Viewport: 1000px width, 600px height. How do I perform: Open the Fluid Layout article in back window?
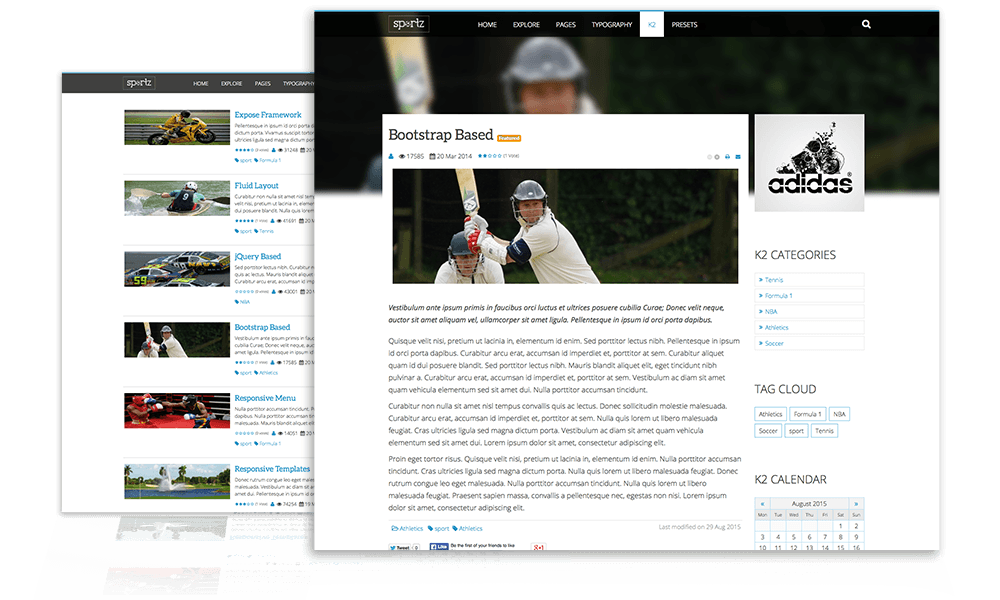click(x=256, y=186)
